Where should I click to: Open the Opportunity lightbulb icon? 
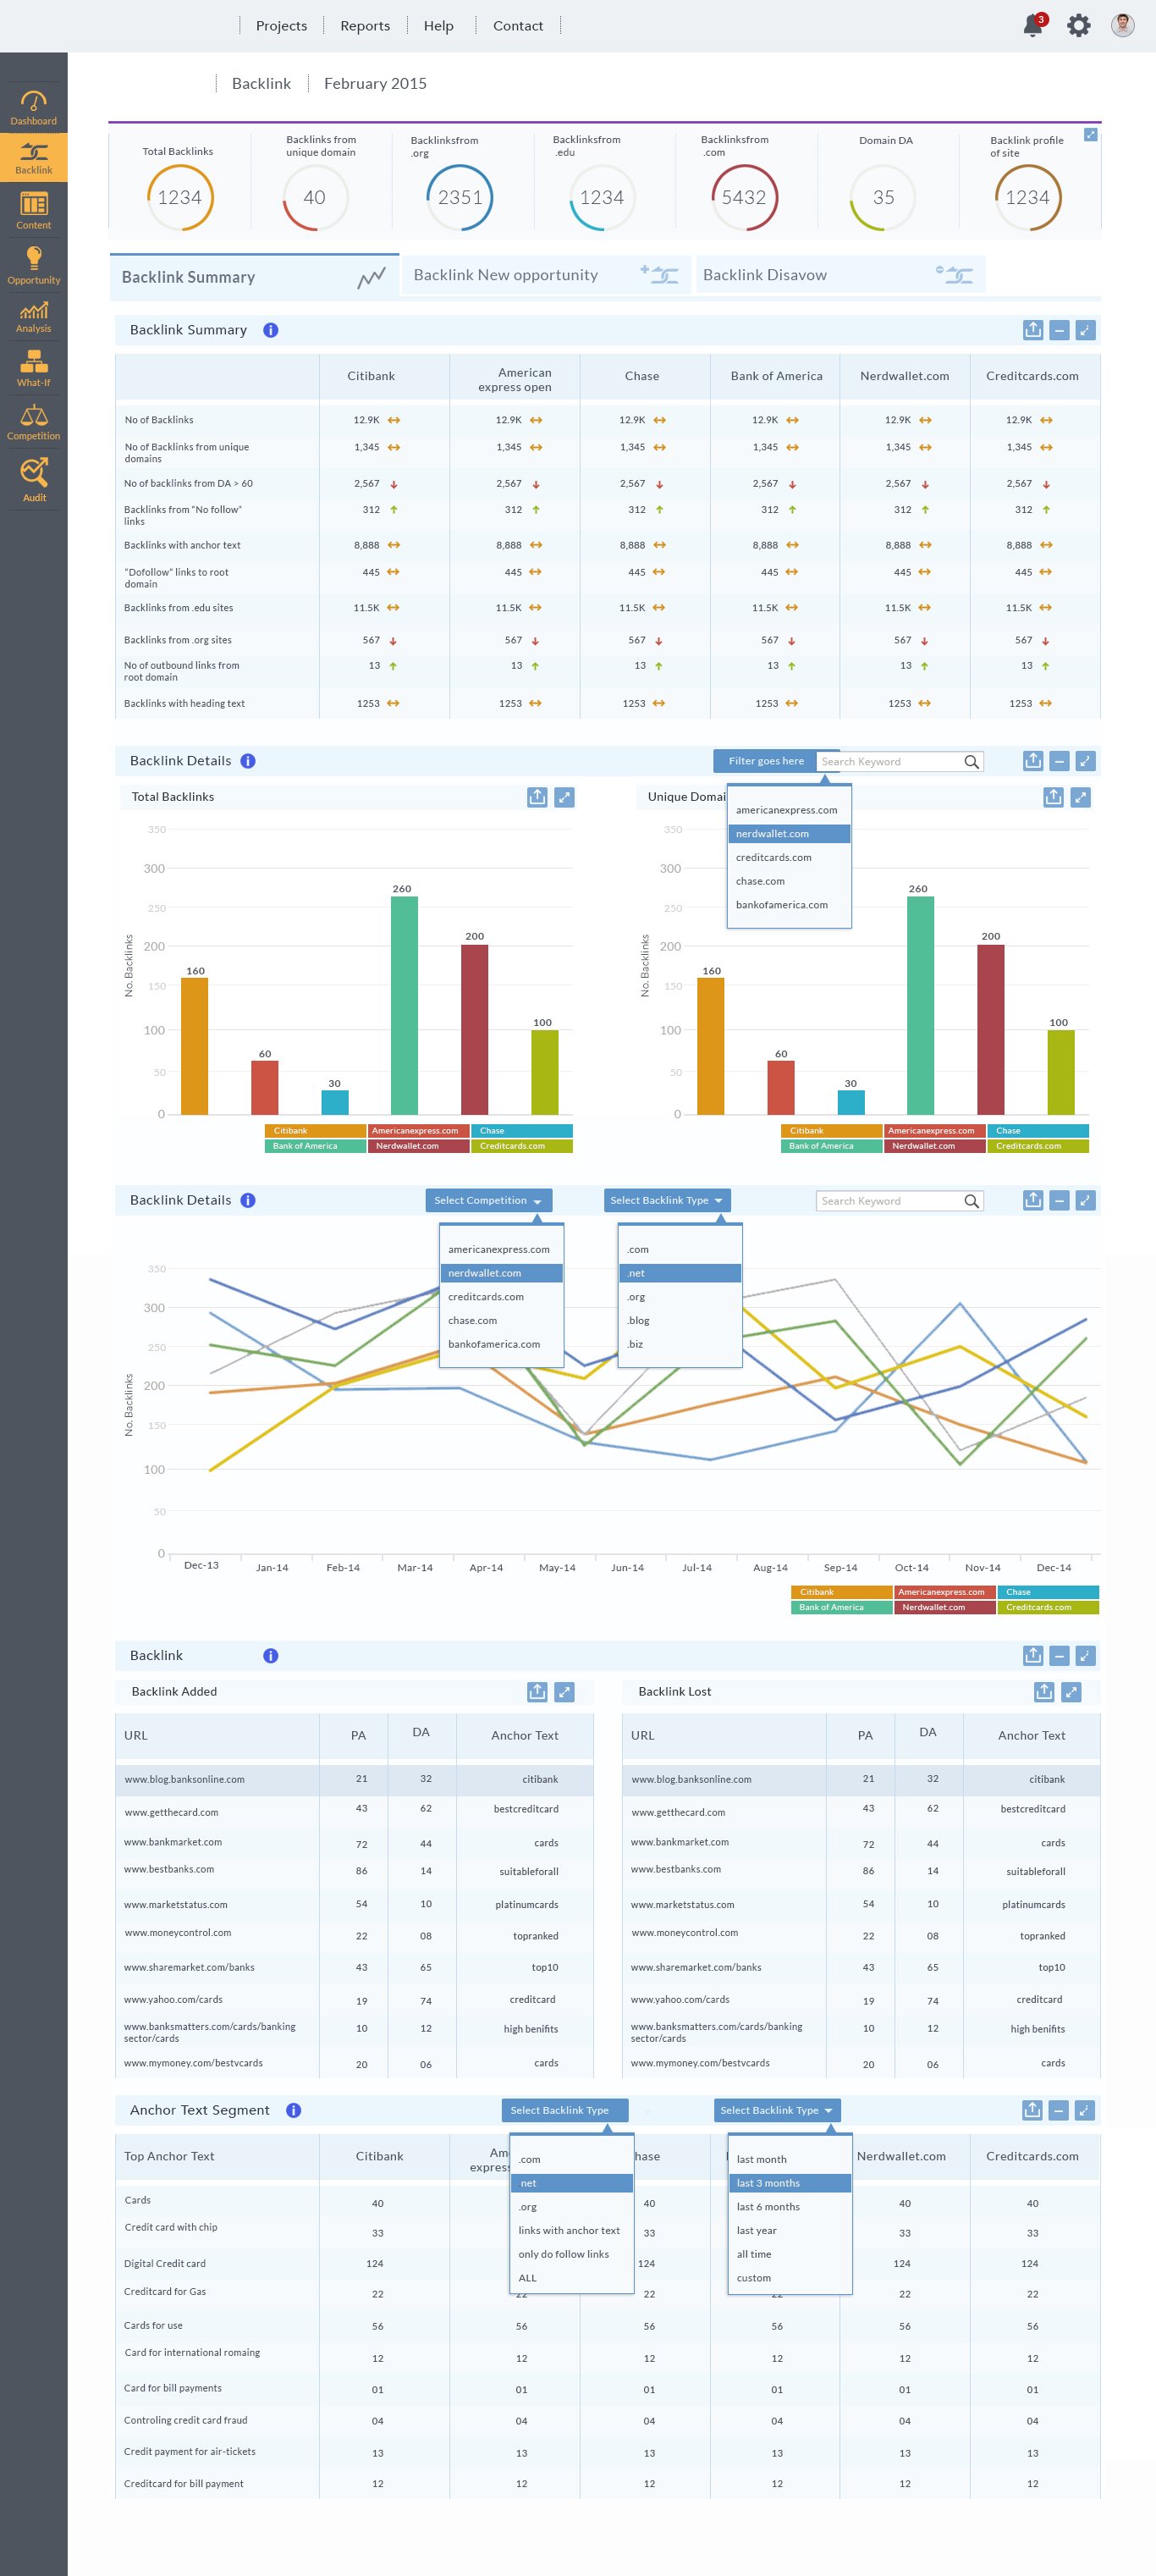(x=33, y=265)
